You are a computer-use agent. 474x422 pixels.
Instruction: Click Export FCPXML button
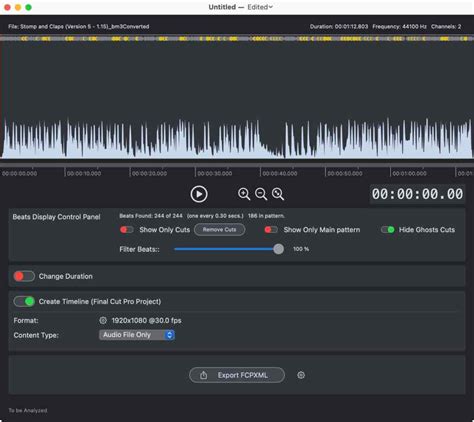pos(237,375)
